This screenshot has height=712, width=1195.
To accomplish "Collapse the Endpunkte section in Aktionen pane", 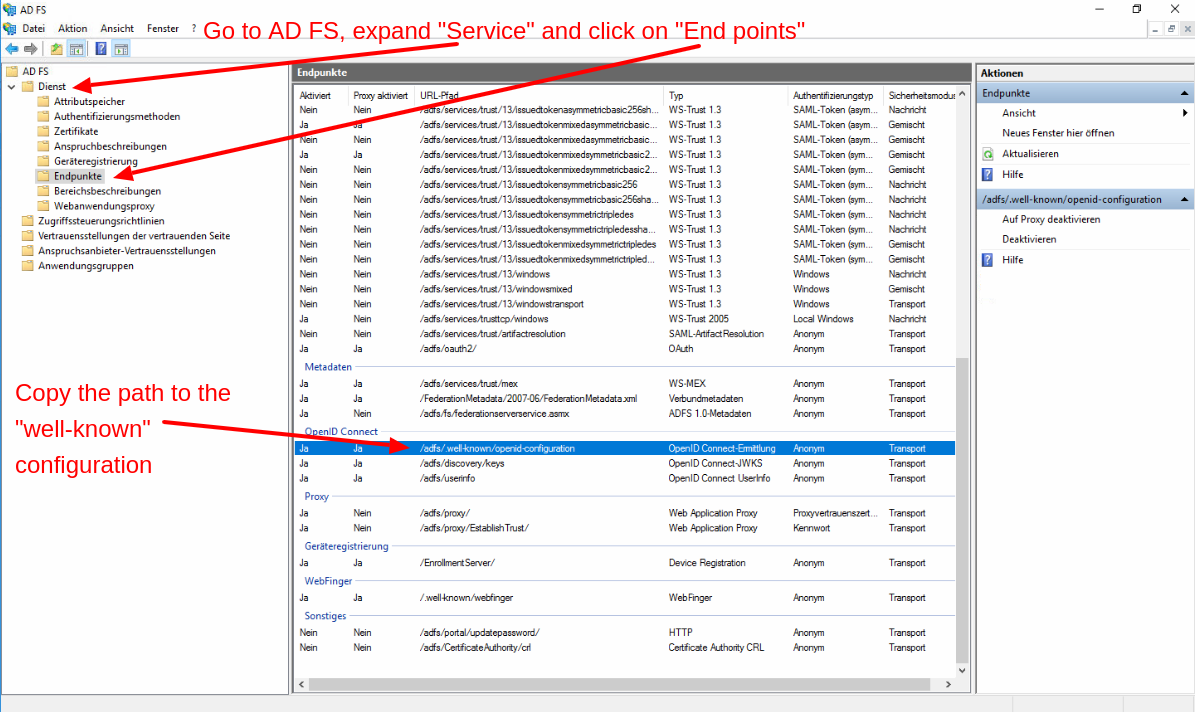I will coord(1184,93).
